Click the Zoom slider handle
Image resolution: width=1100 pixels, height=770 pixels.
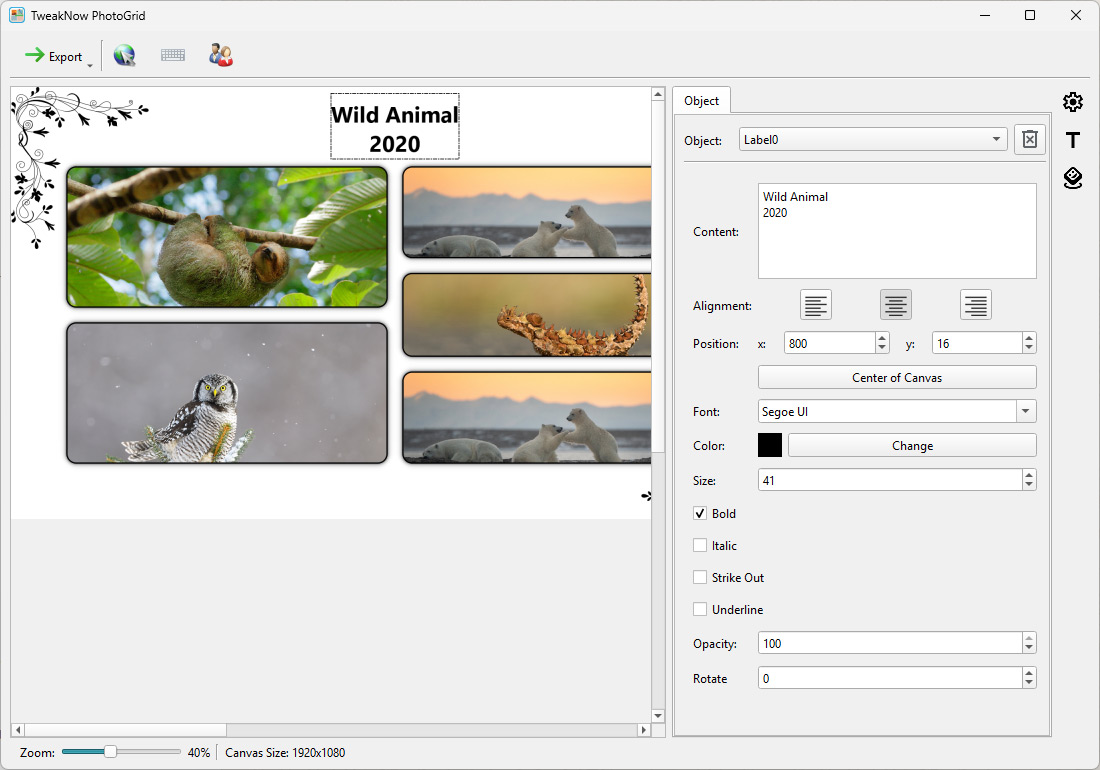coord(110,752)
